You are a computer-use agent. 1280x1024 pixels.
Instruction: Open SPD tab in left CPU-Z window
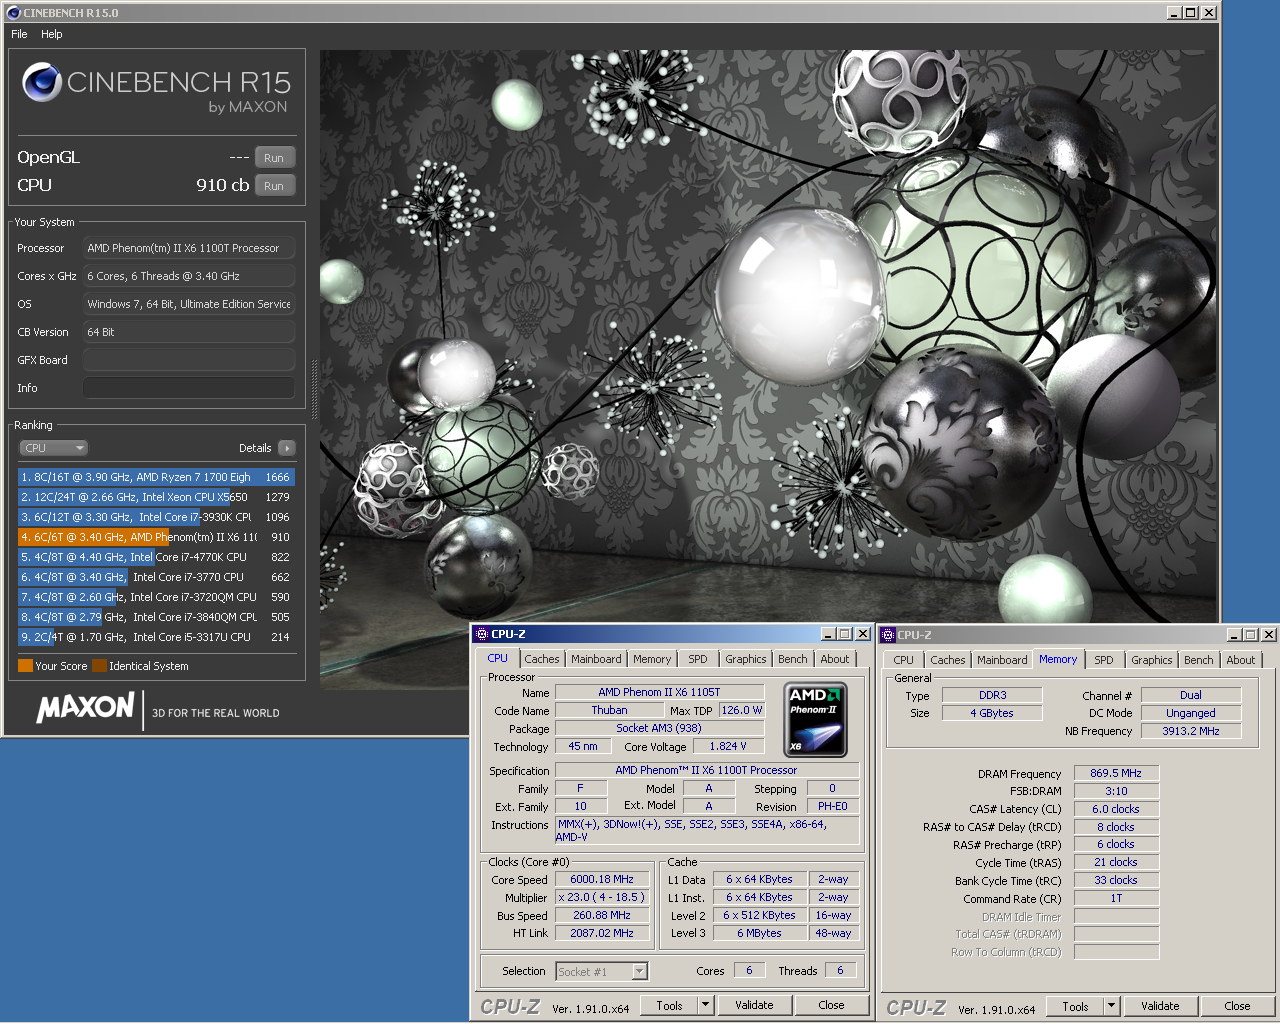click(x=698, y=659)
